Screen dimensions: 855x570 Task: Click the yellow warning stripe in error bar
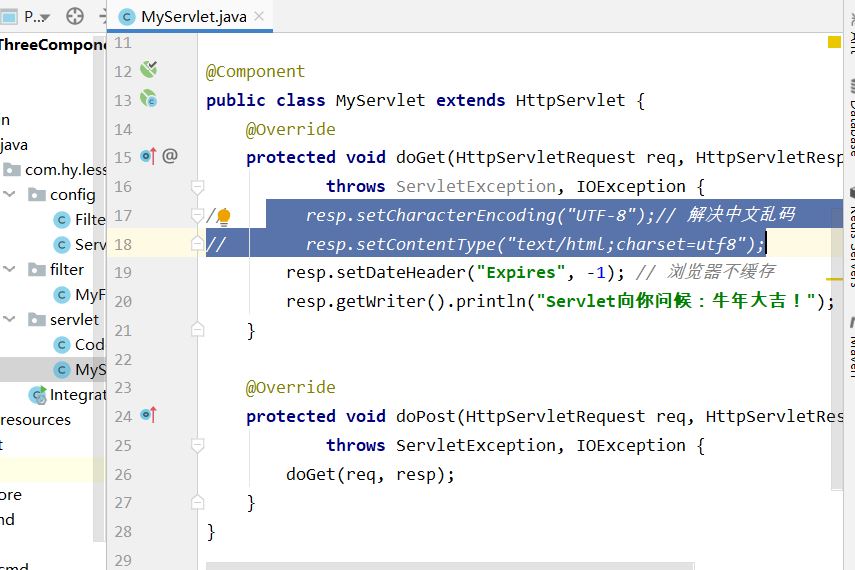point(835,279)
